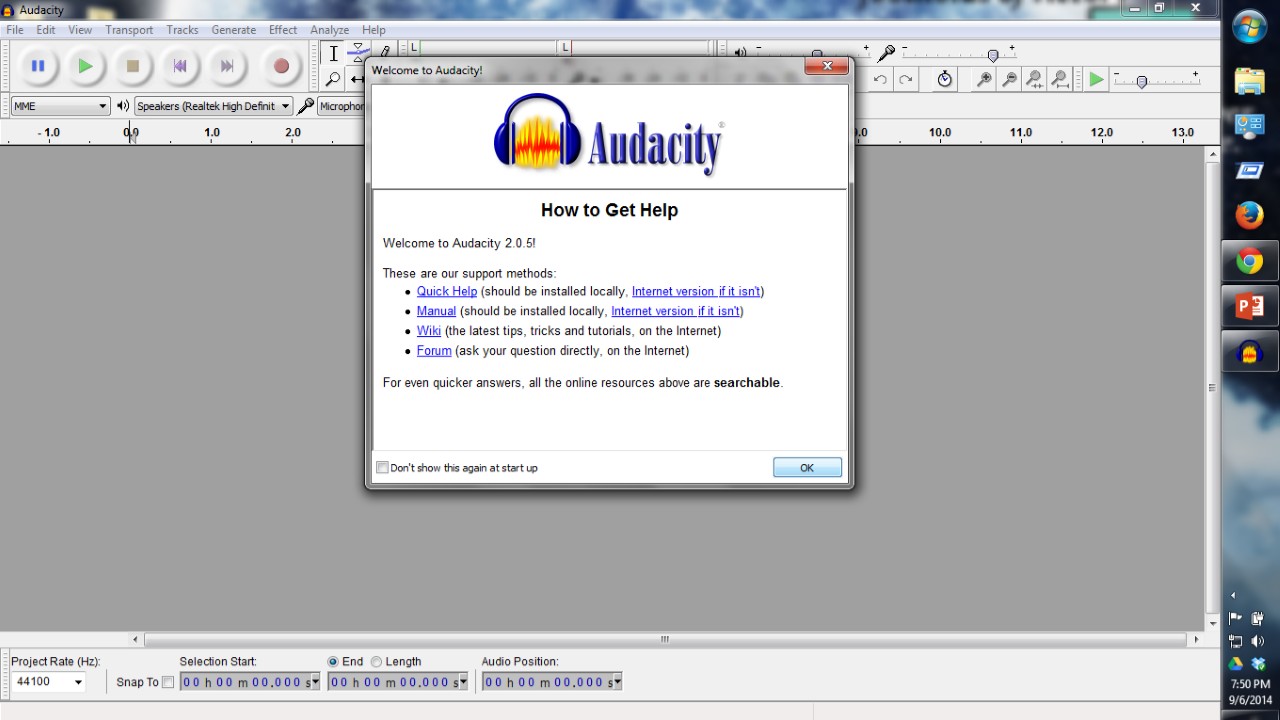Click the green Play-at-speed button
This screenshot has height=720, width=1280.
[1097, 79]
